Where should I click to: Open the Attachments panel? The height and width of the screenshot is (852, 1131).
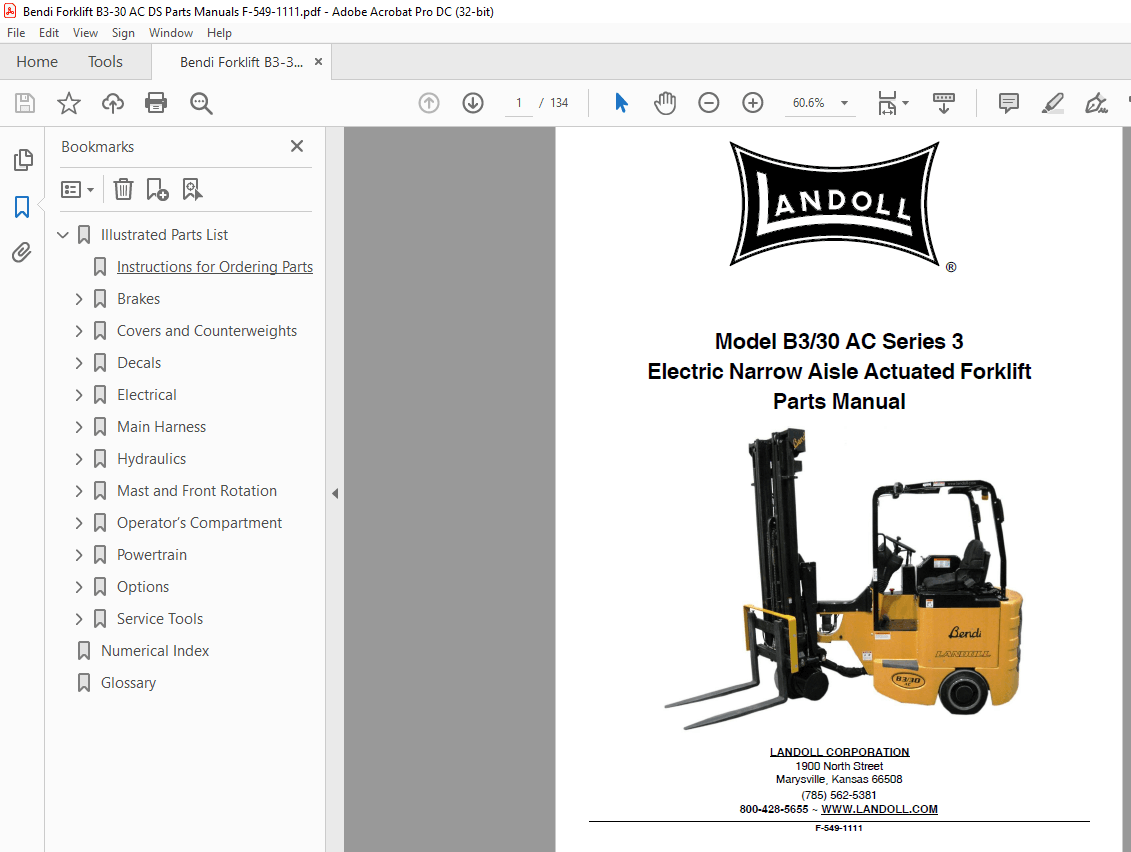coord(22,252)
